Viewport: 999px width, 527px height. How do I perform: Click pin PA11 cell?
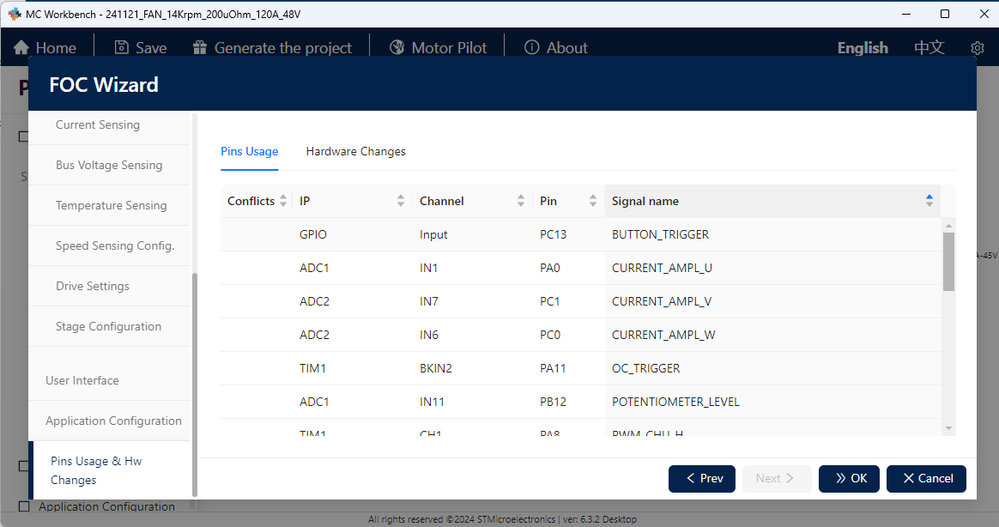569,368
